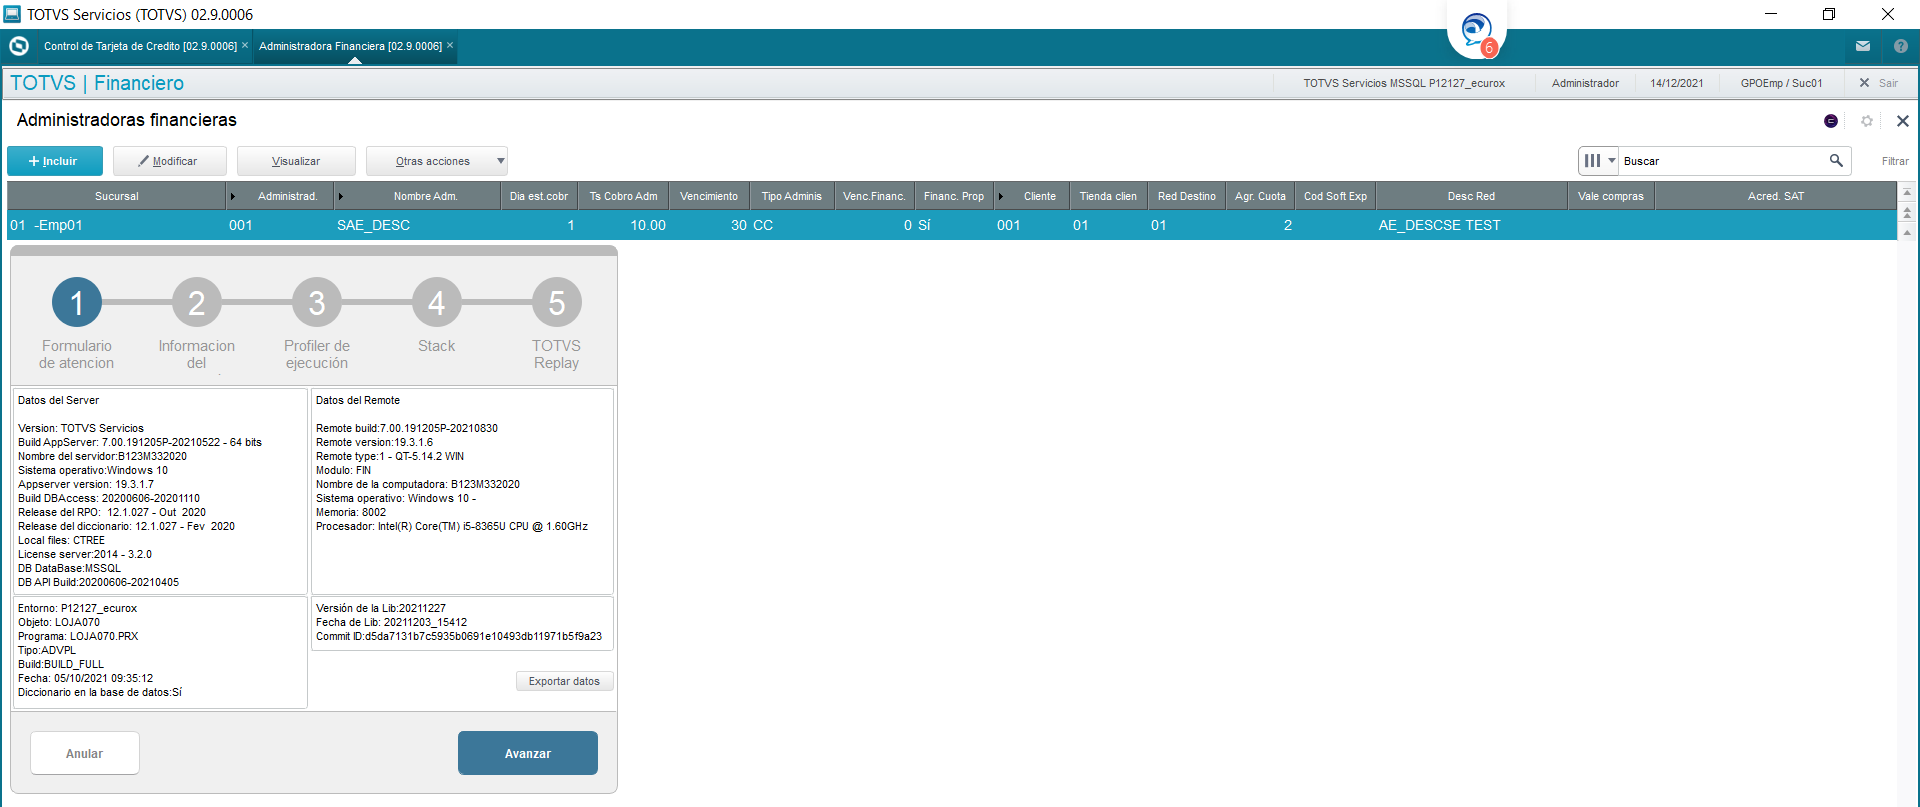Close the Administradora Financiera tab
Viewport: 1920px width, 807px height.
[450, 45]
